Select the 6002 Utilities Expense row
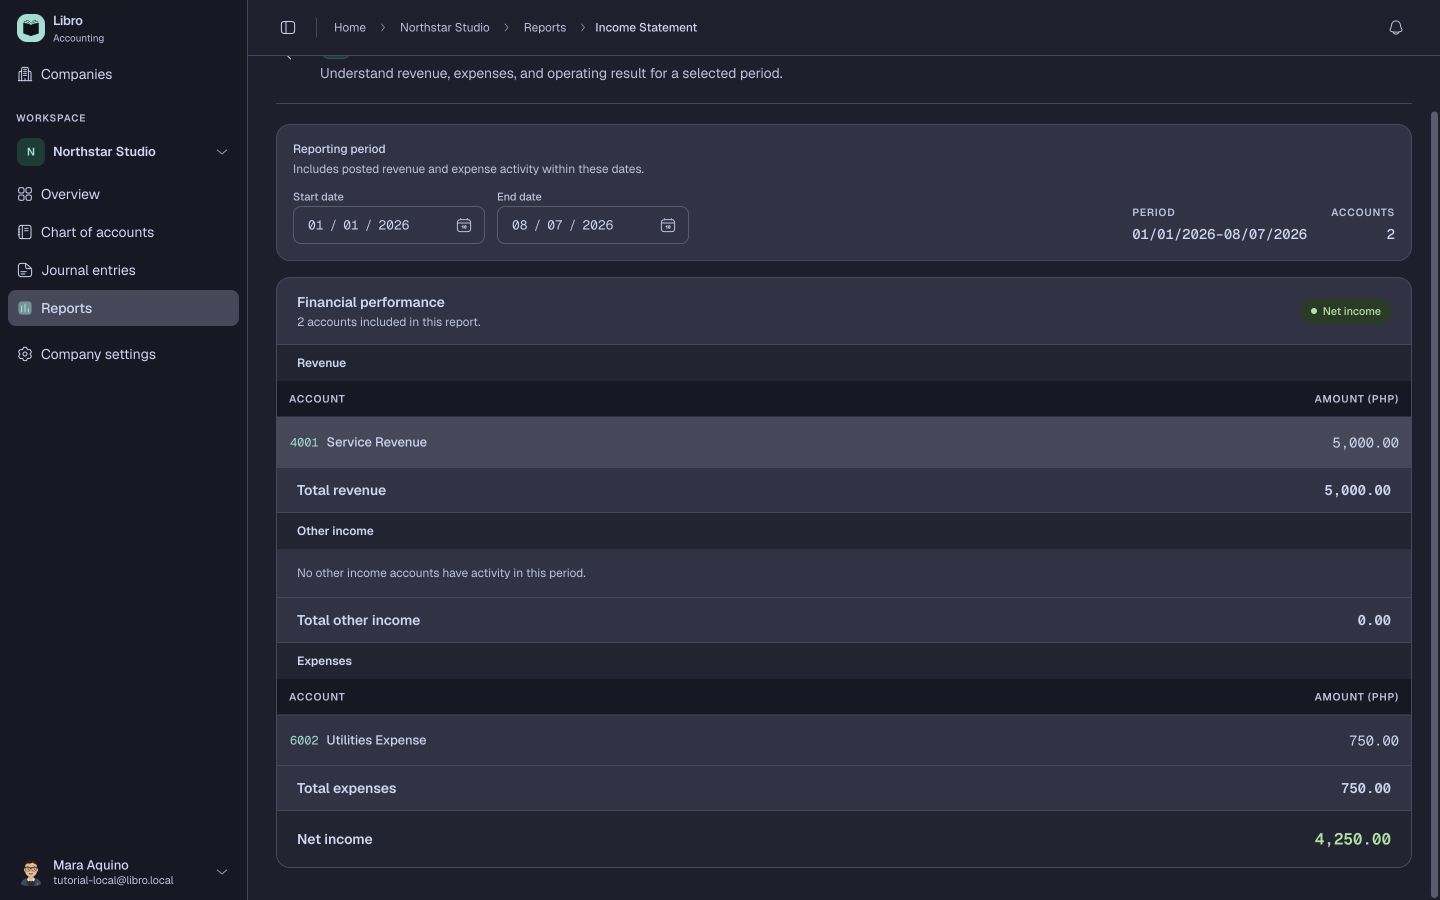This screenshot has height=900, width=1440. pos(844,740)
